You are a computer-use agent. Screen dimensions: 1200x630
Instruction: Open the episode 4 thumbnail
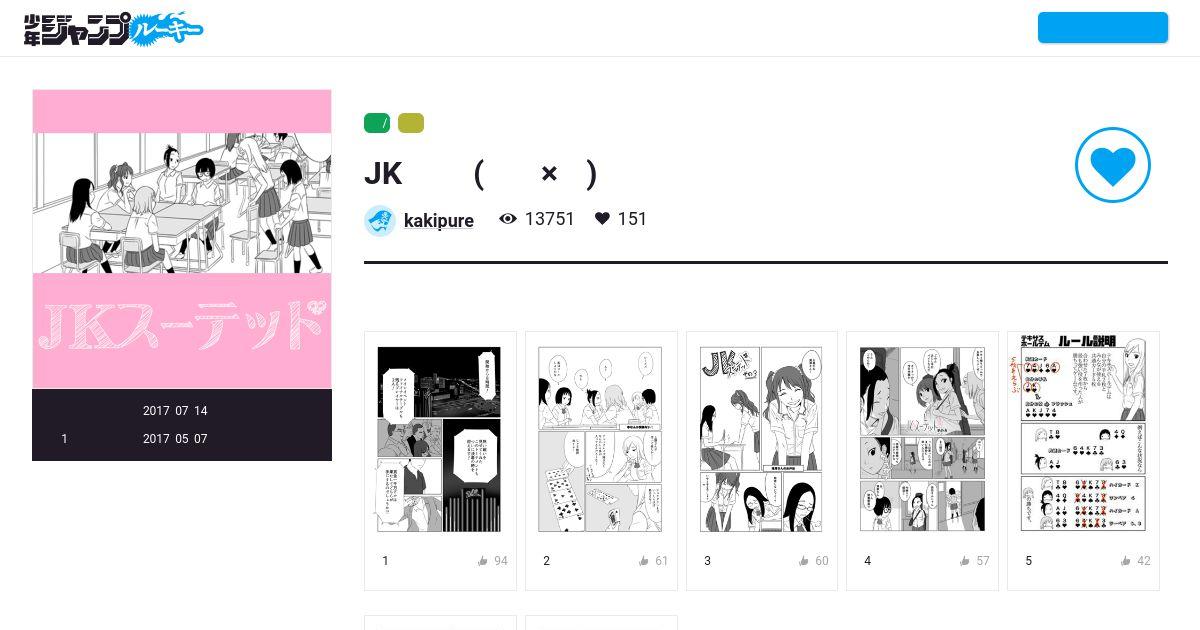(922, 439)
